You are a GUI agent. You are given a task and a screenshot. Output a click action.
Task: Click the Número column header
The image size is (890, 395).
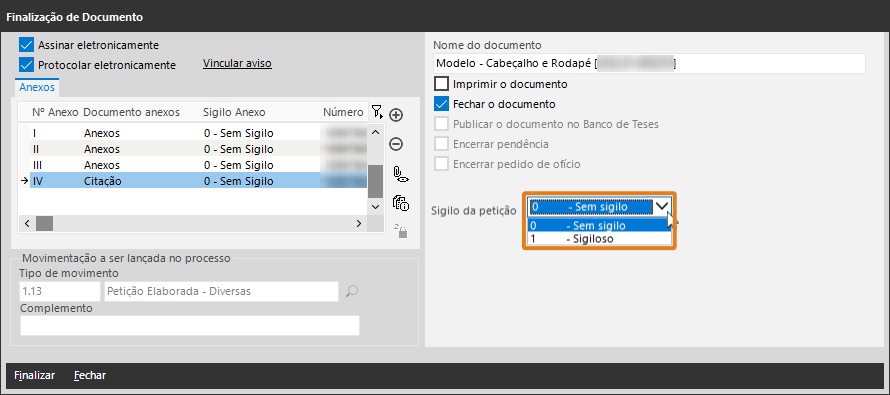point(343,112)
